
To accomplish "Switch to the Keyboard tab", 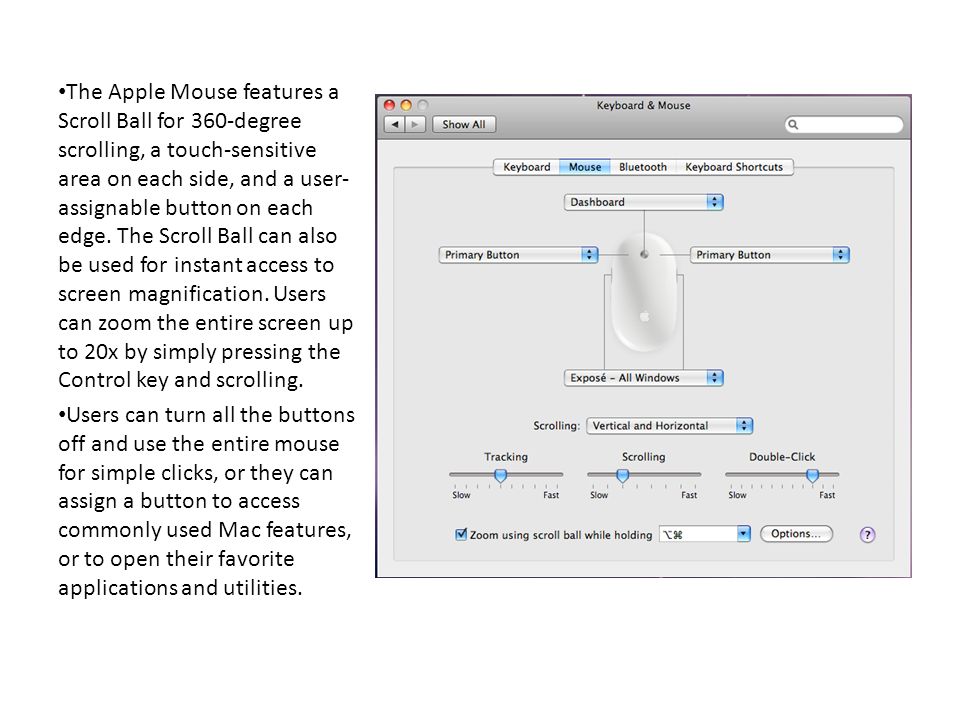I will [527, 167].
